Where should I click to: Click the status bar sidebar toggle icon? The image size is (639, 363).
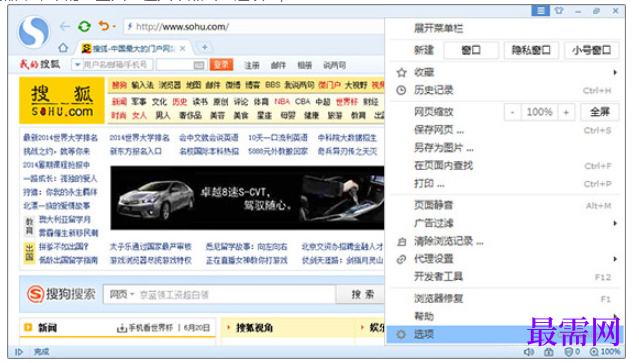pyautogui.click(x=19, y=352)
